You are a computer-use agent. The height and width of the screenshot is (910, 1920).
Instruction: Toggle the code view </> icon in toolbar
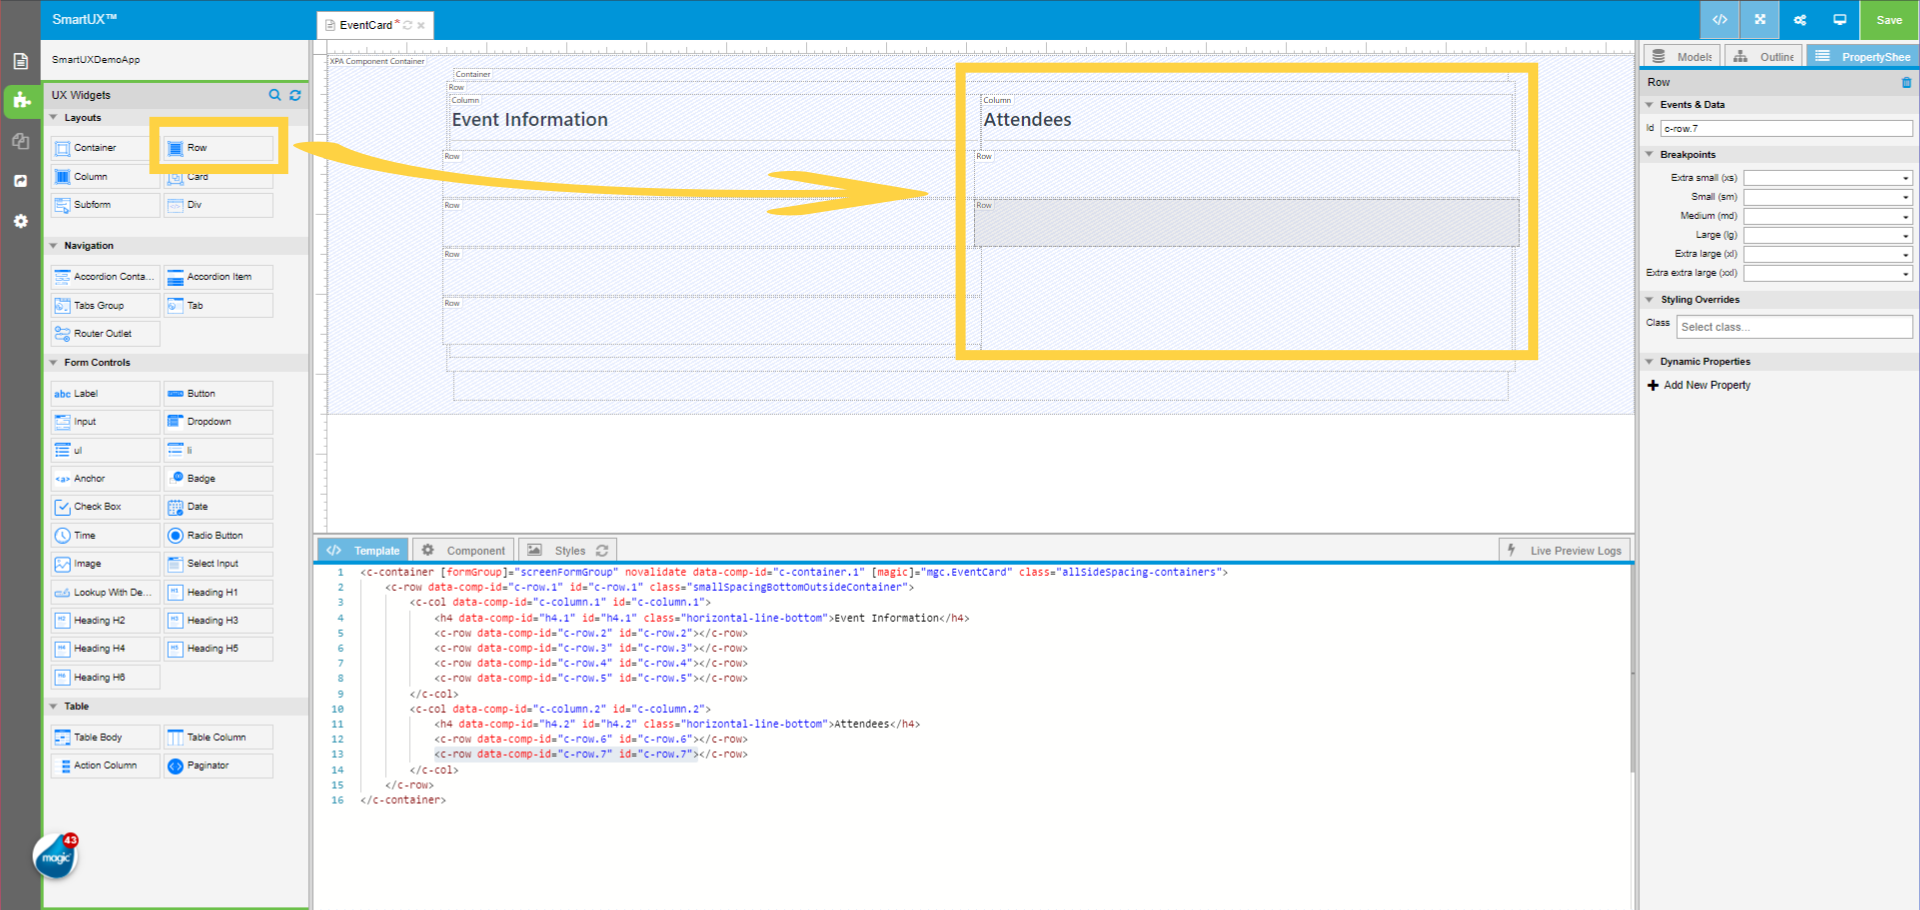(x=1719, y=20)
